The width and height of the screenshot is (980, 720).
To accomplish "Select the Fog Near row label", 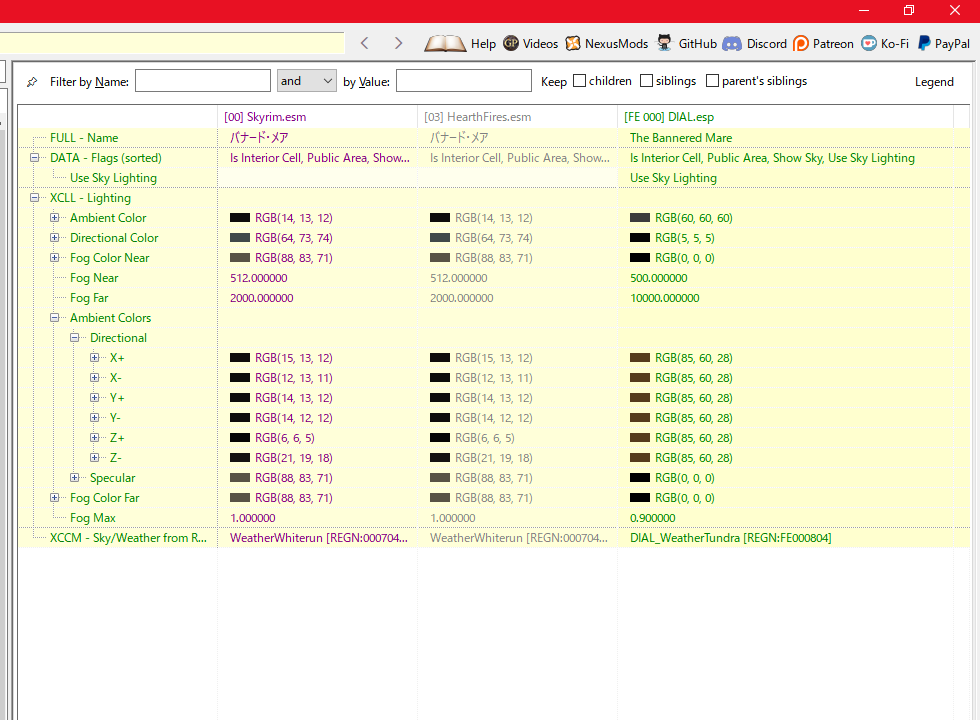I will [94, 278].
